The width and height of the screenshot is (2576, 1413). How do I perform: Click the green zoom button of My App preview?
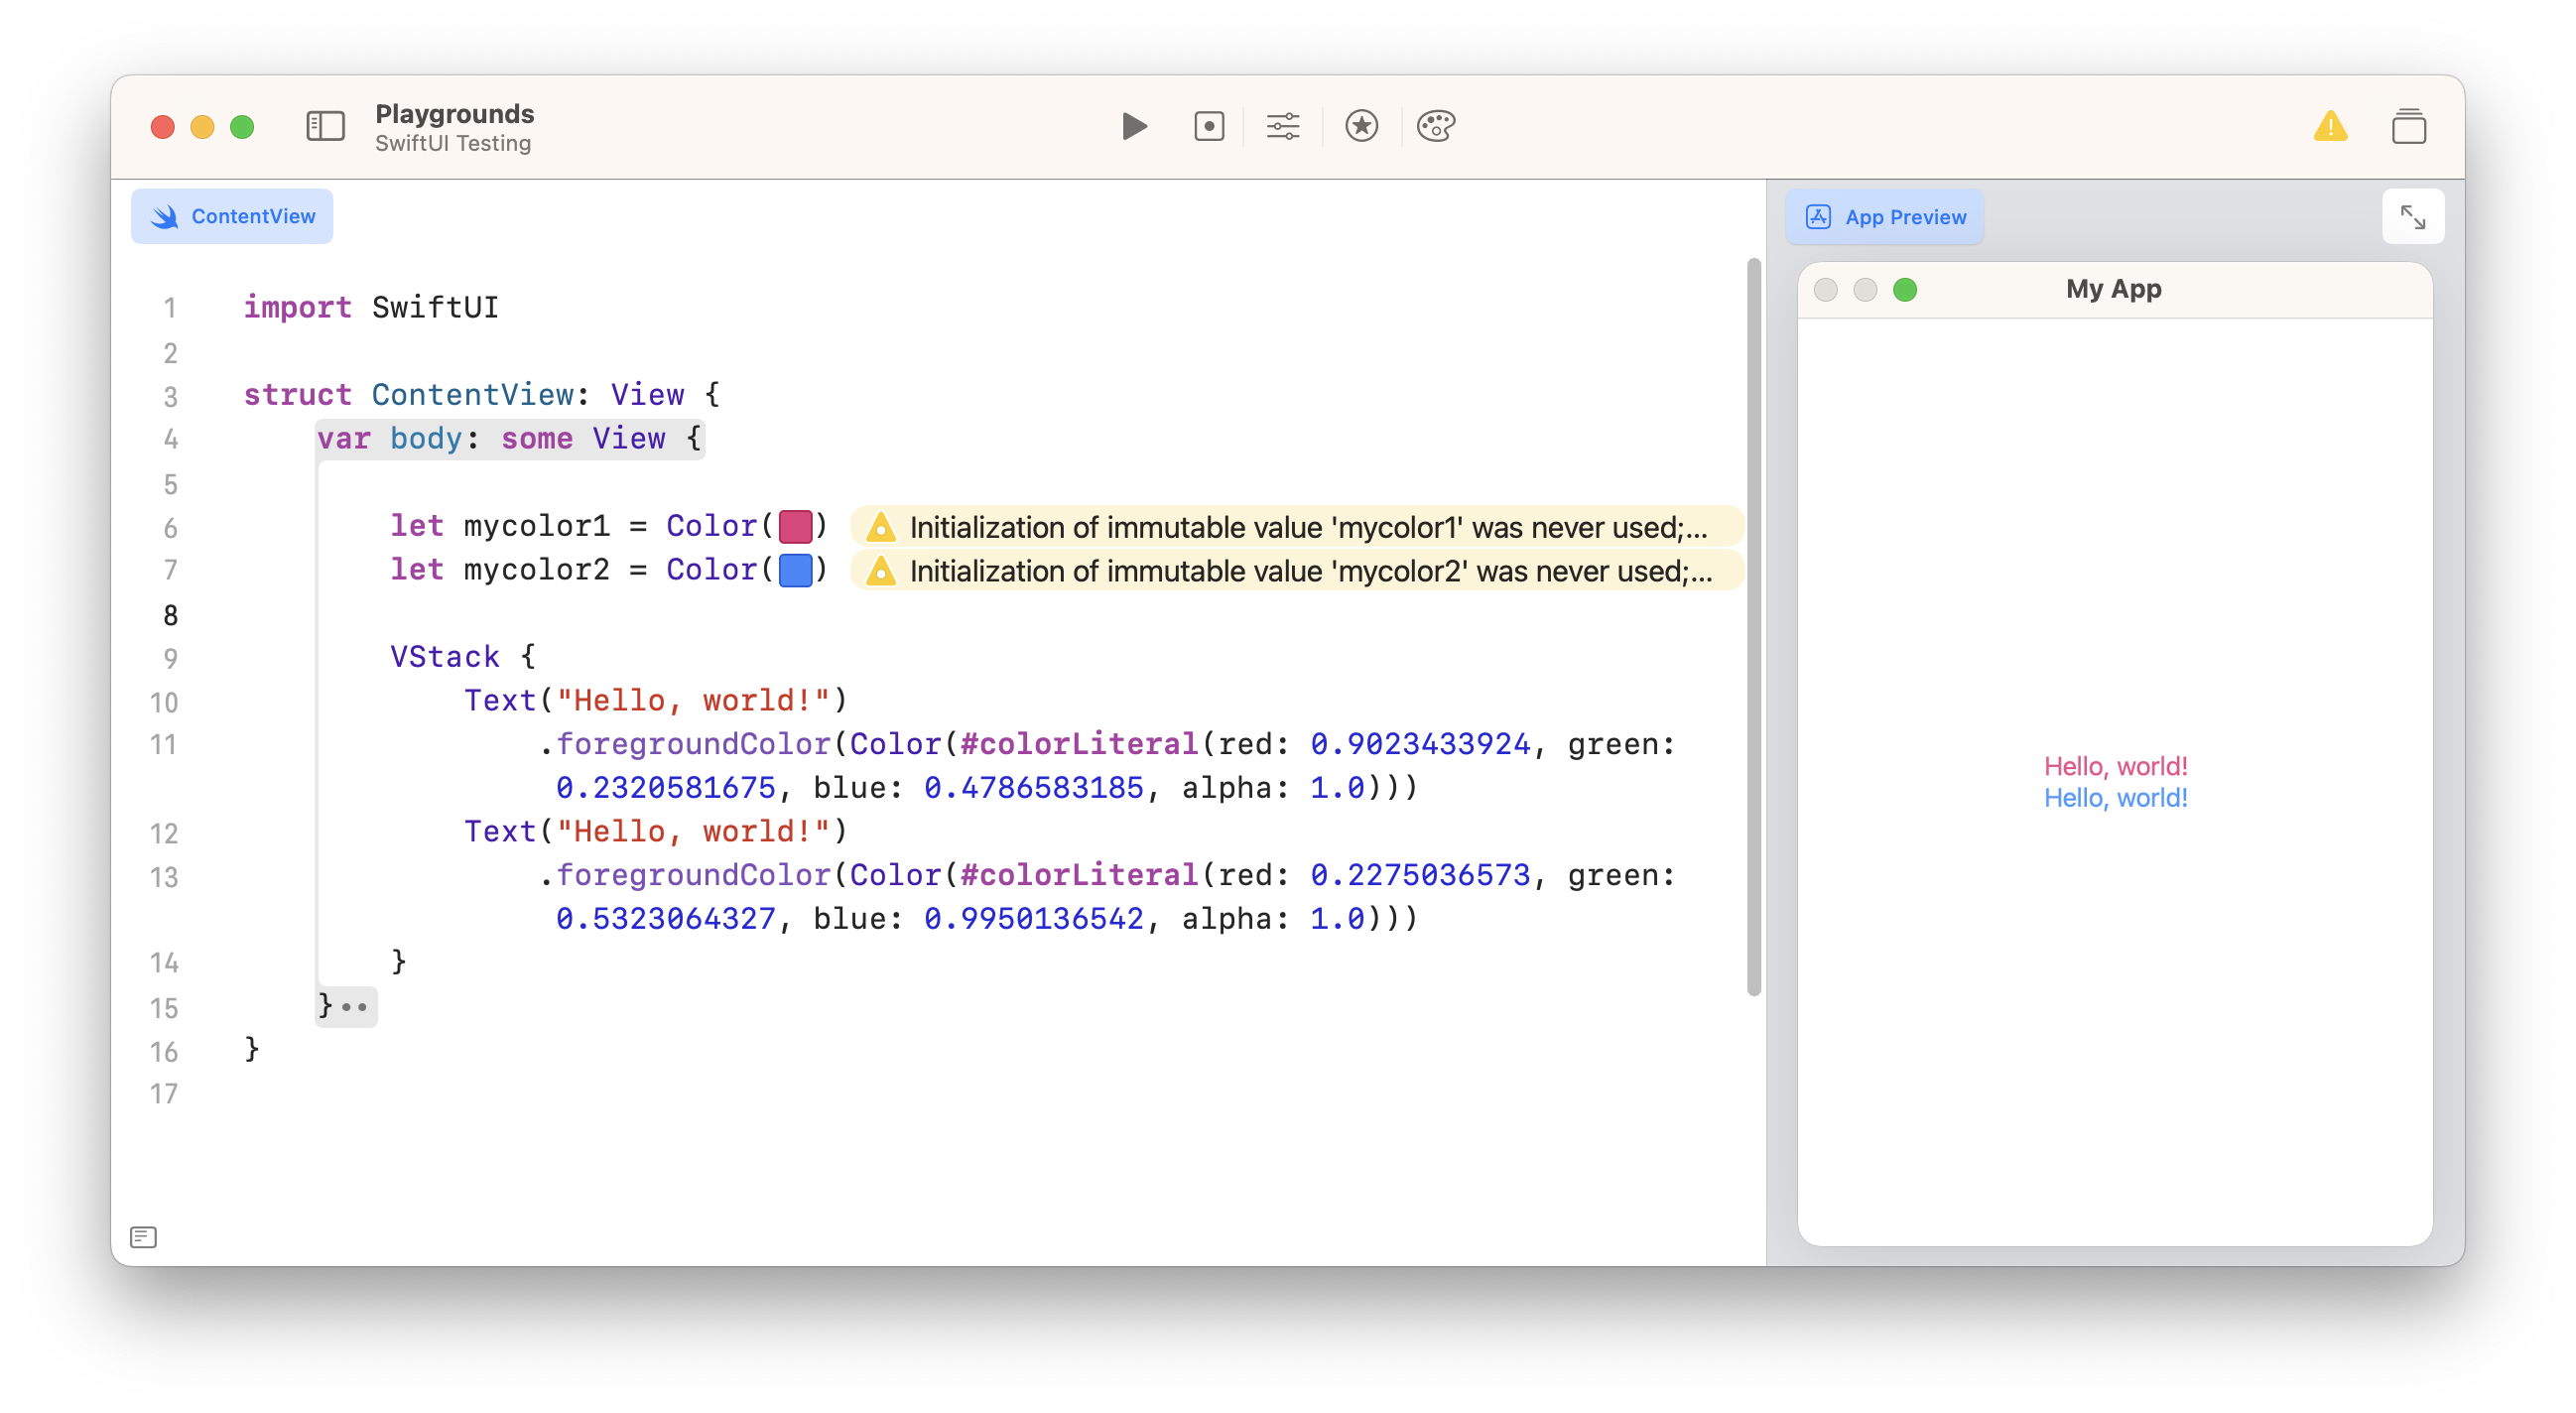[x=1904, y=290]
